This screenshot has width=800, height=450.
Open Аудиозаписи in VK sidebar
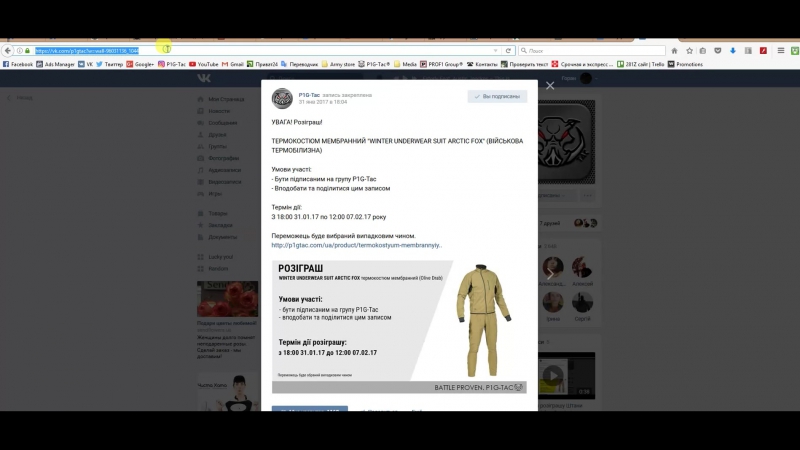(219, 170)
